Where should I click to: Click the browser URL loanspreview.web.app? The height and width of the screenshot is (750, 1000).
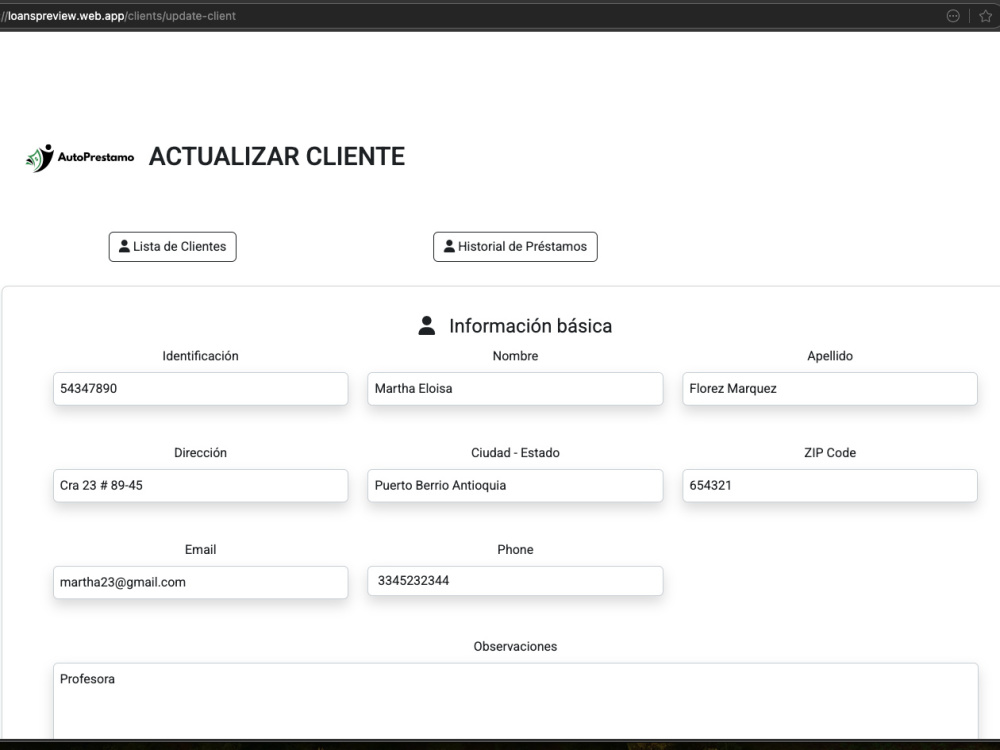[x=118, y=16]
